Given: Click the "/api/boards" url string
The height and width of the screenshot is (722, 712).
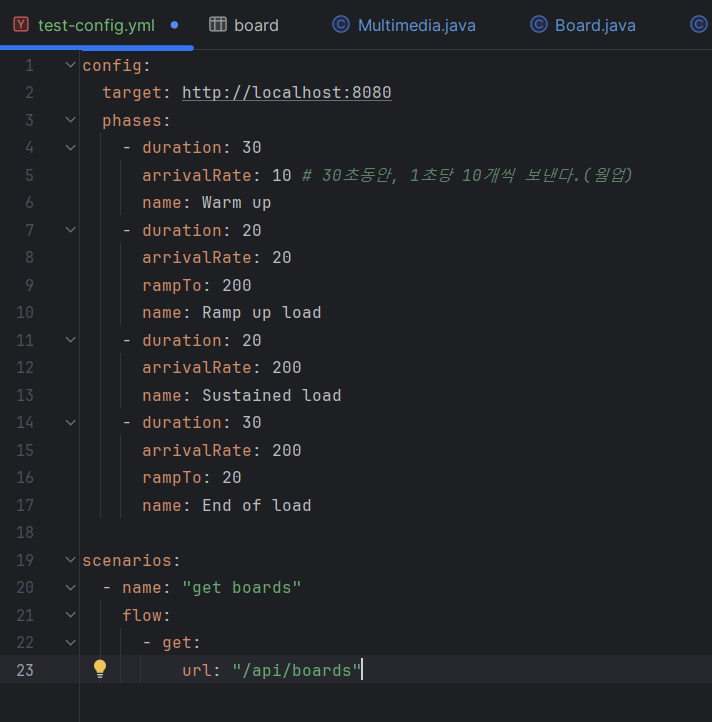Looking at the screenshot, I should coord(297,670).
